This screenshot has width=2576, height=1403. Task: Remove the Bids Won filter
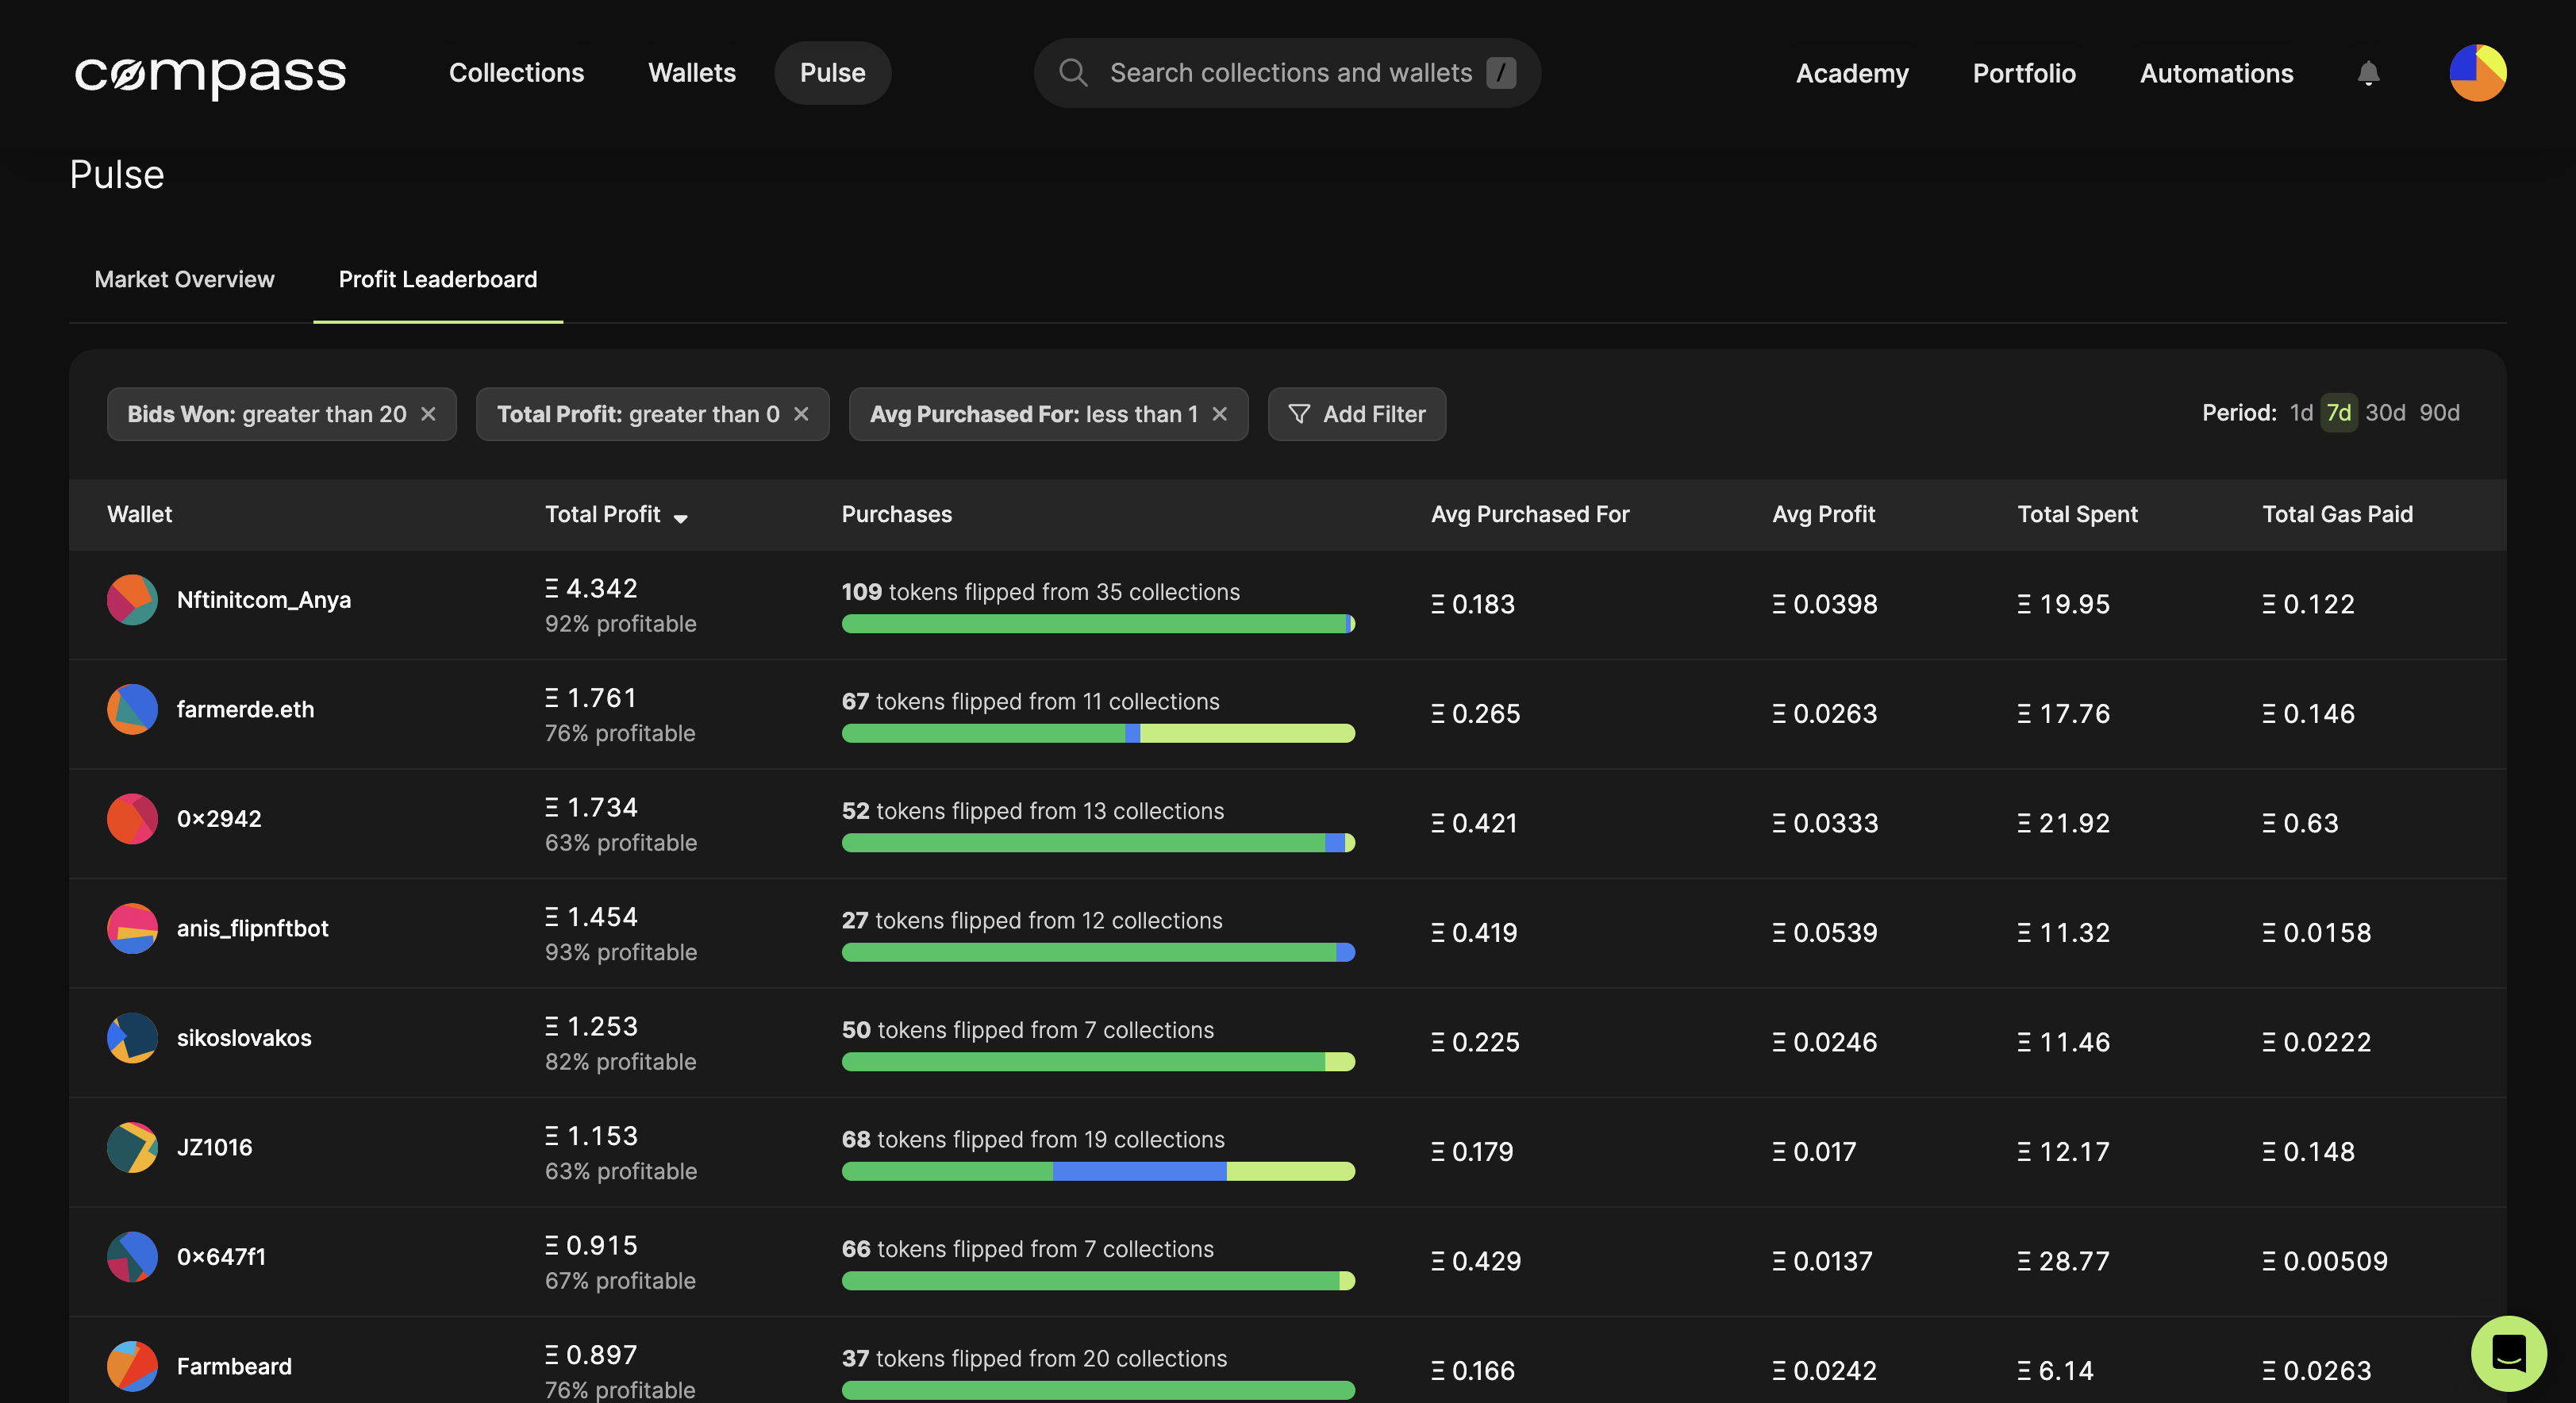pos(428,414)
